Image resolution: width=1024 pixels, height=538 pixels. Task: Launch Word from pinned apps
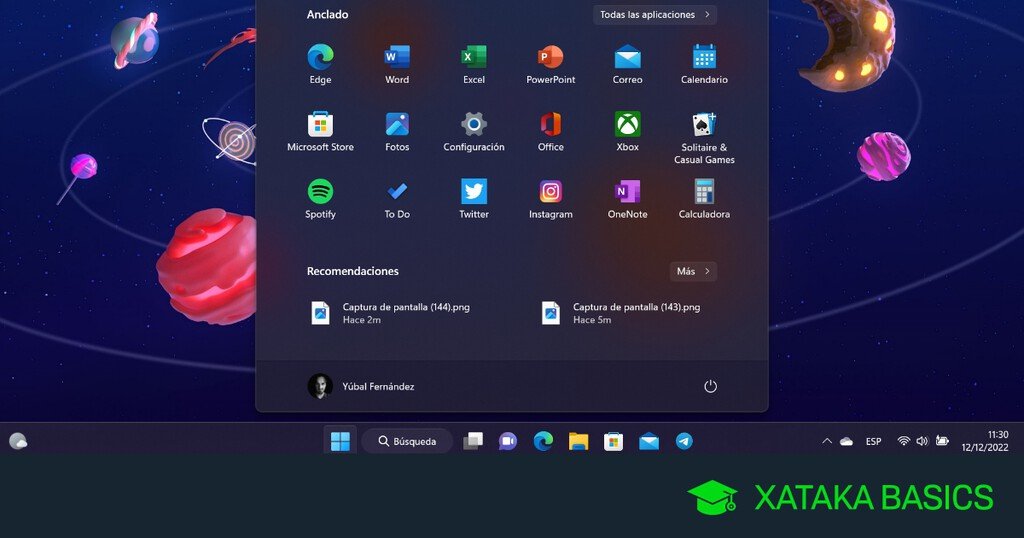tap(397, 65)
